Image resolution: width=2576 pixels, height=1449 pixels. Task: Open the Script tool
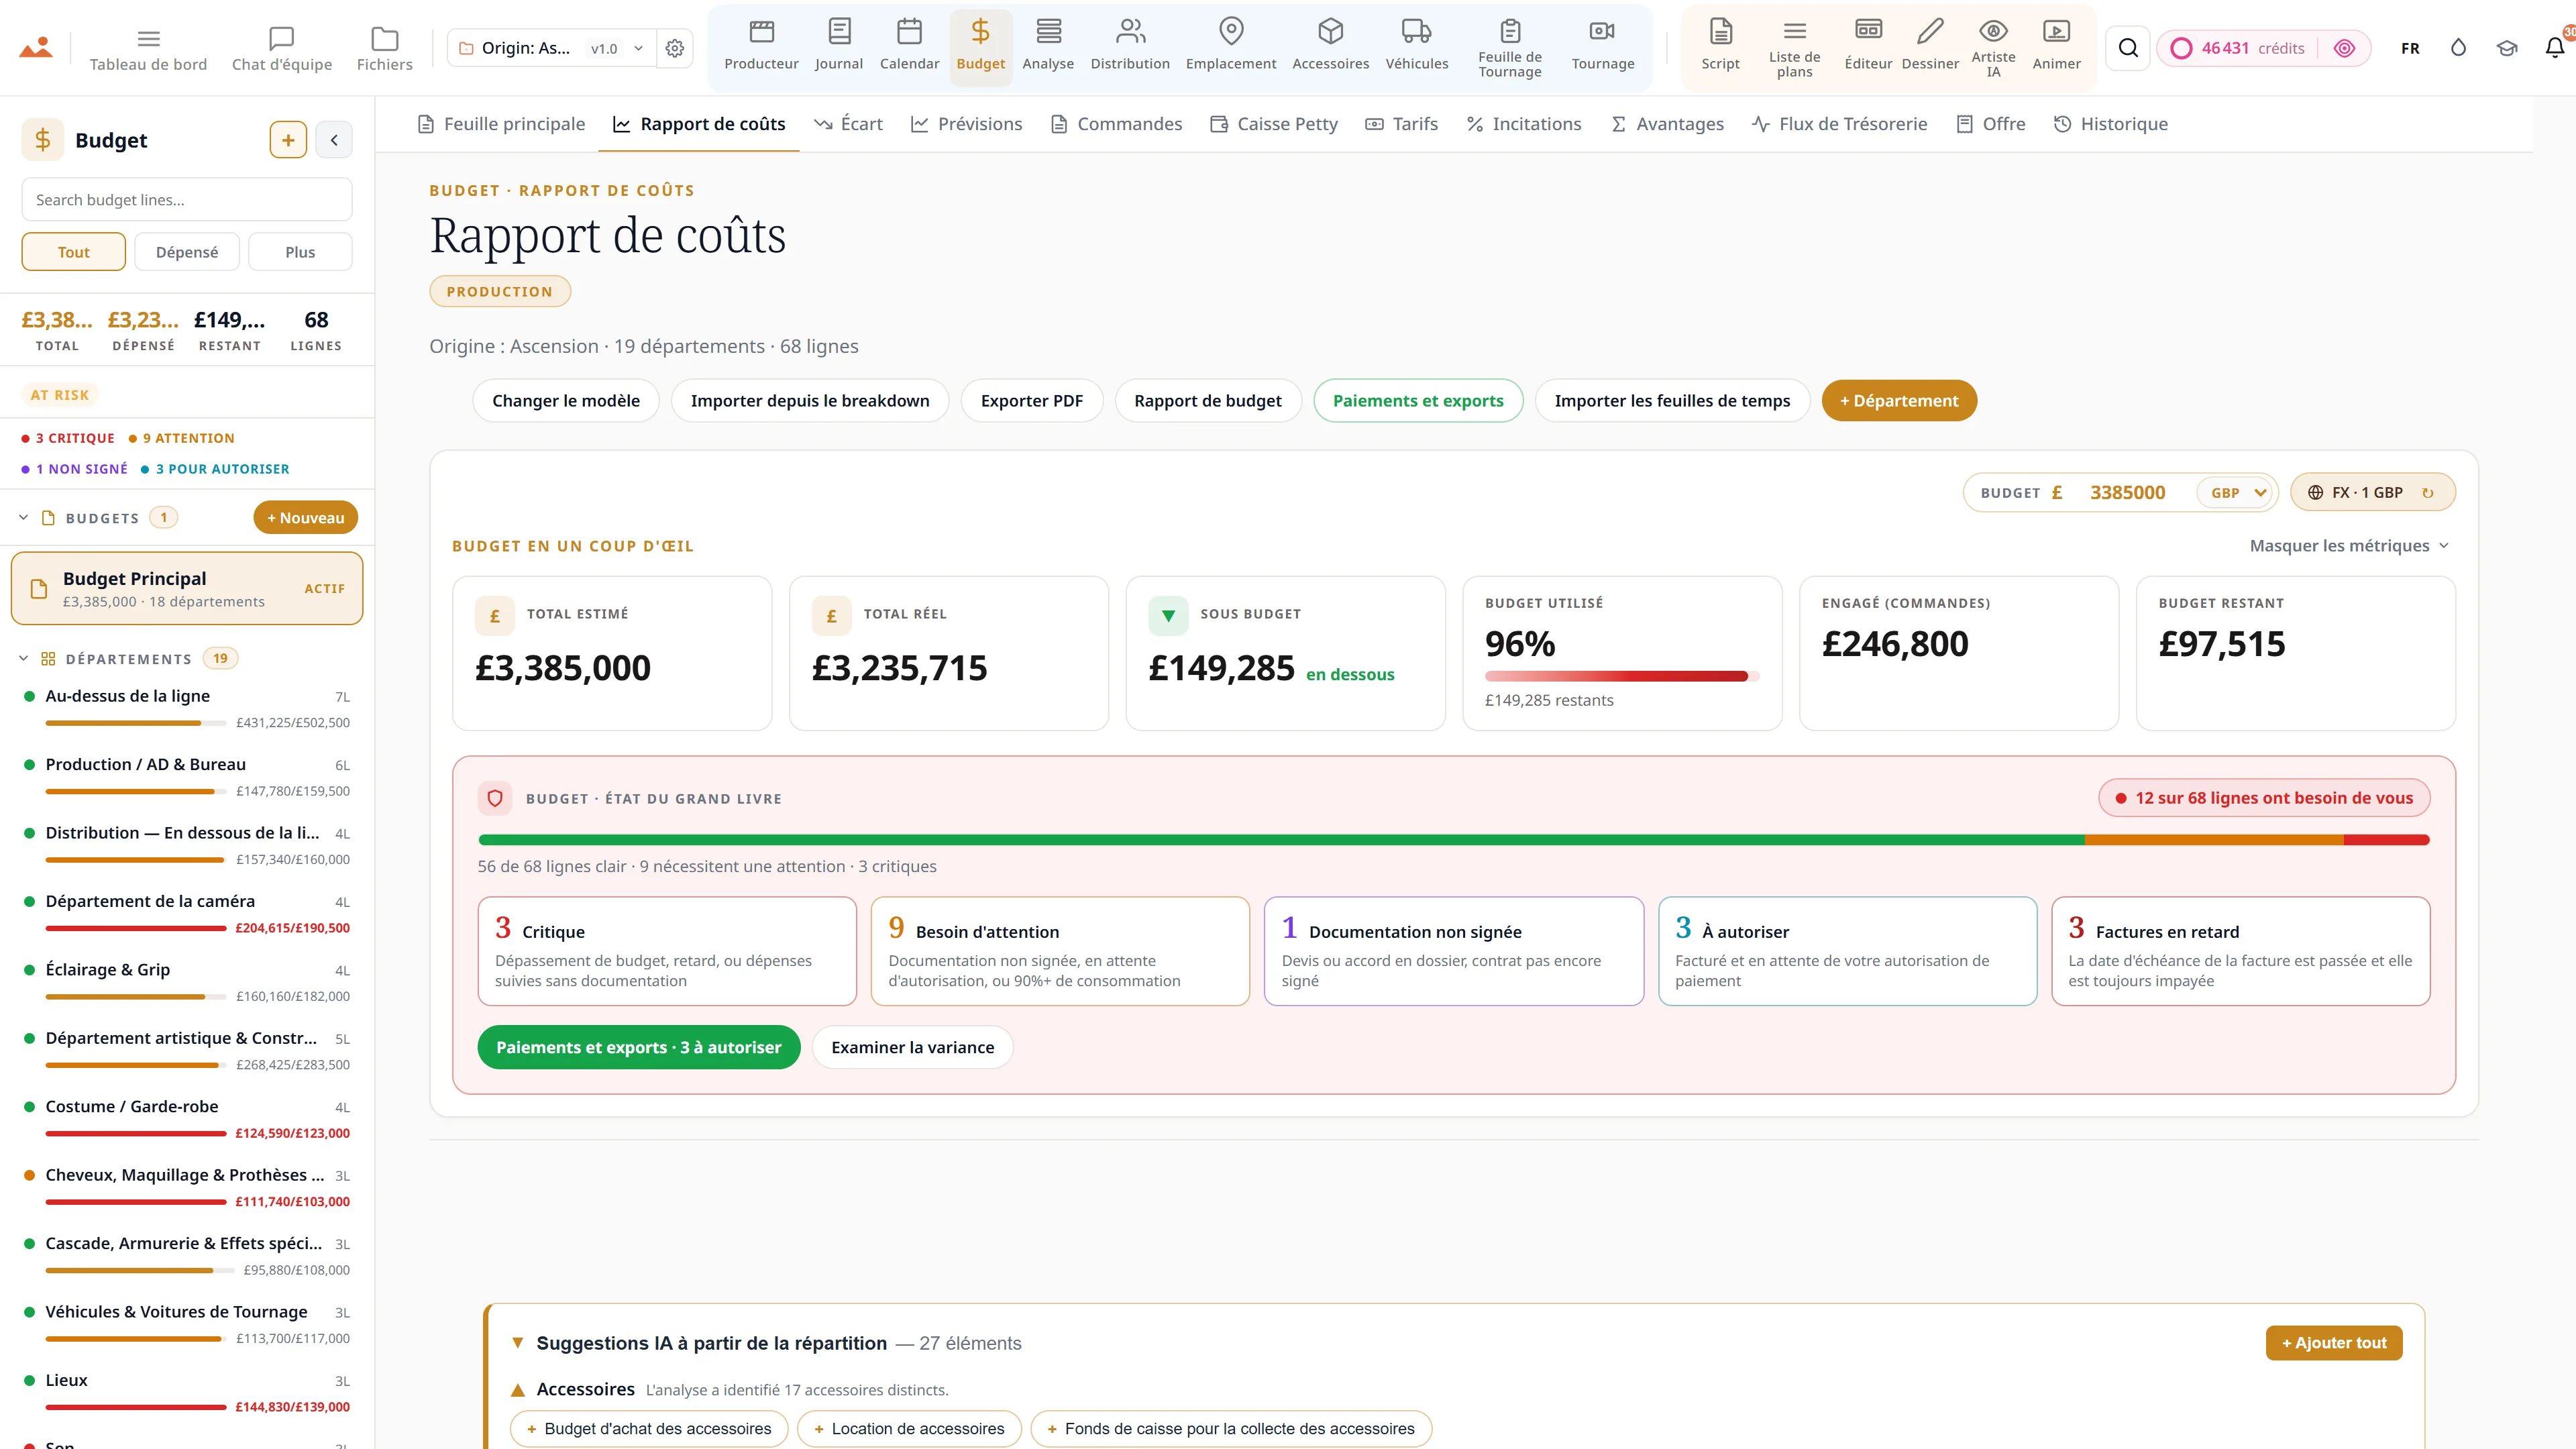pyautogui.click(x=1720, y=46)
